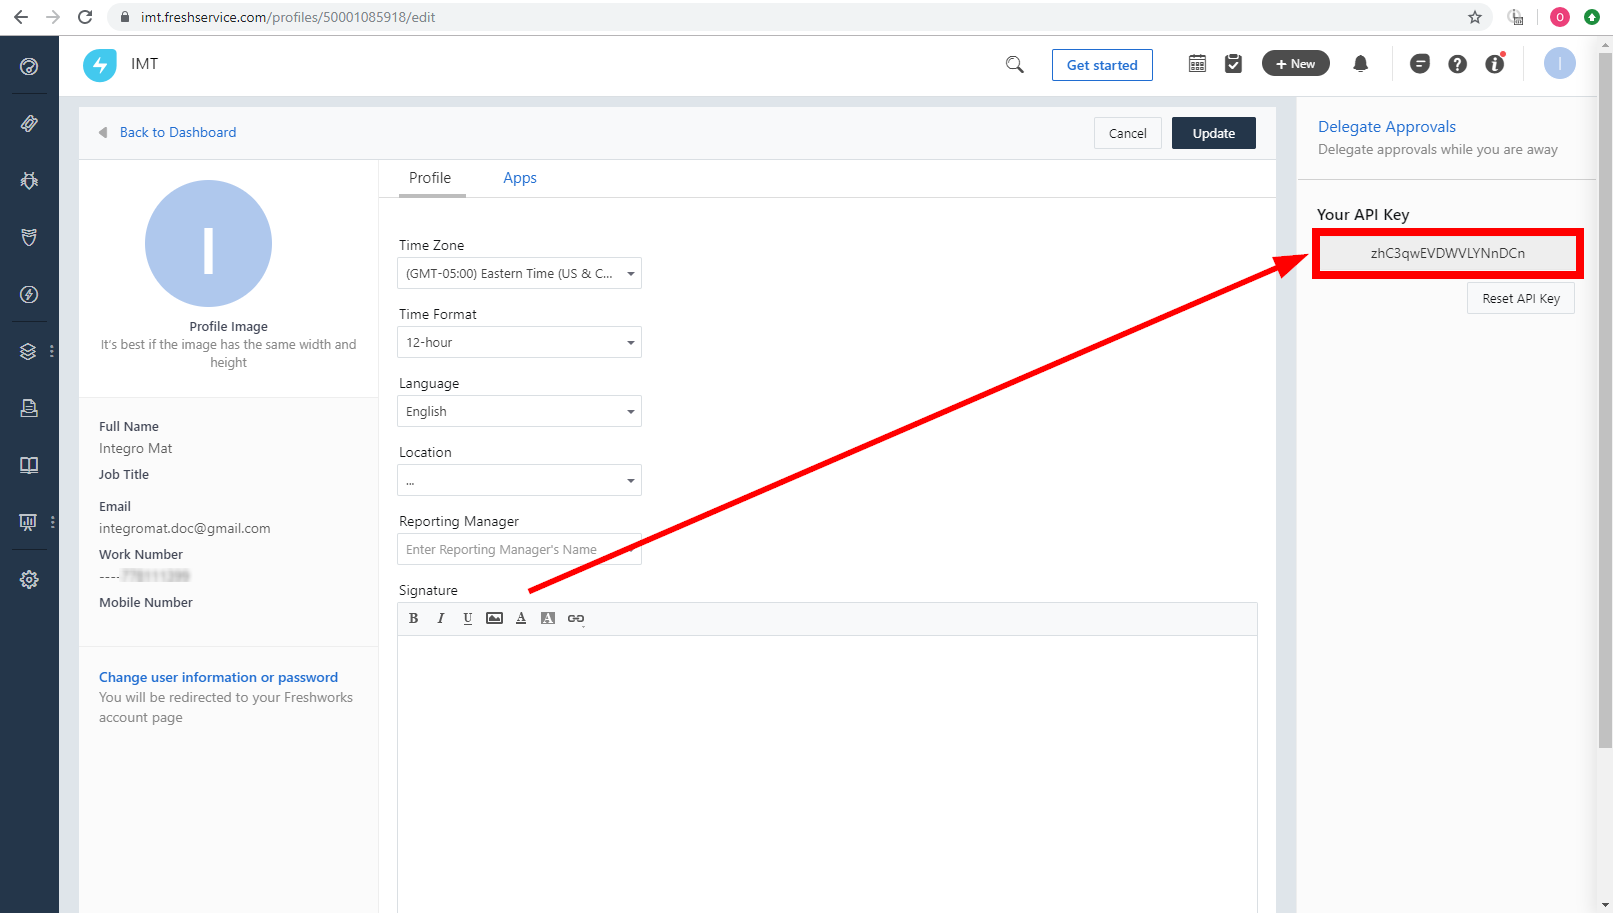Click the page vertical scrollbar
The image size is (1613, 913).
1605,400
